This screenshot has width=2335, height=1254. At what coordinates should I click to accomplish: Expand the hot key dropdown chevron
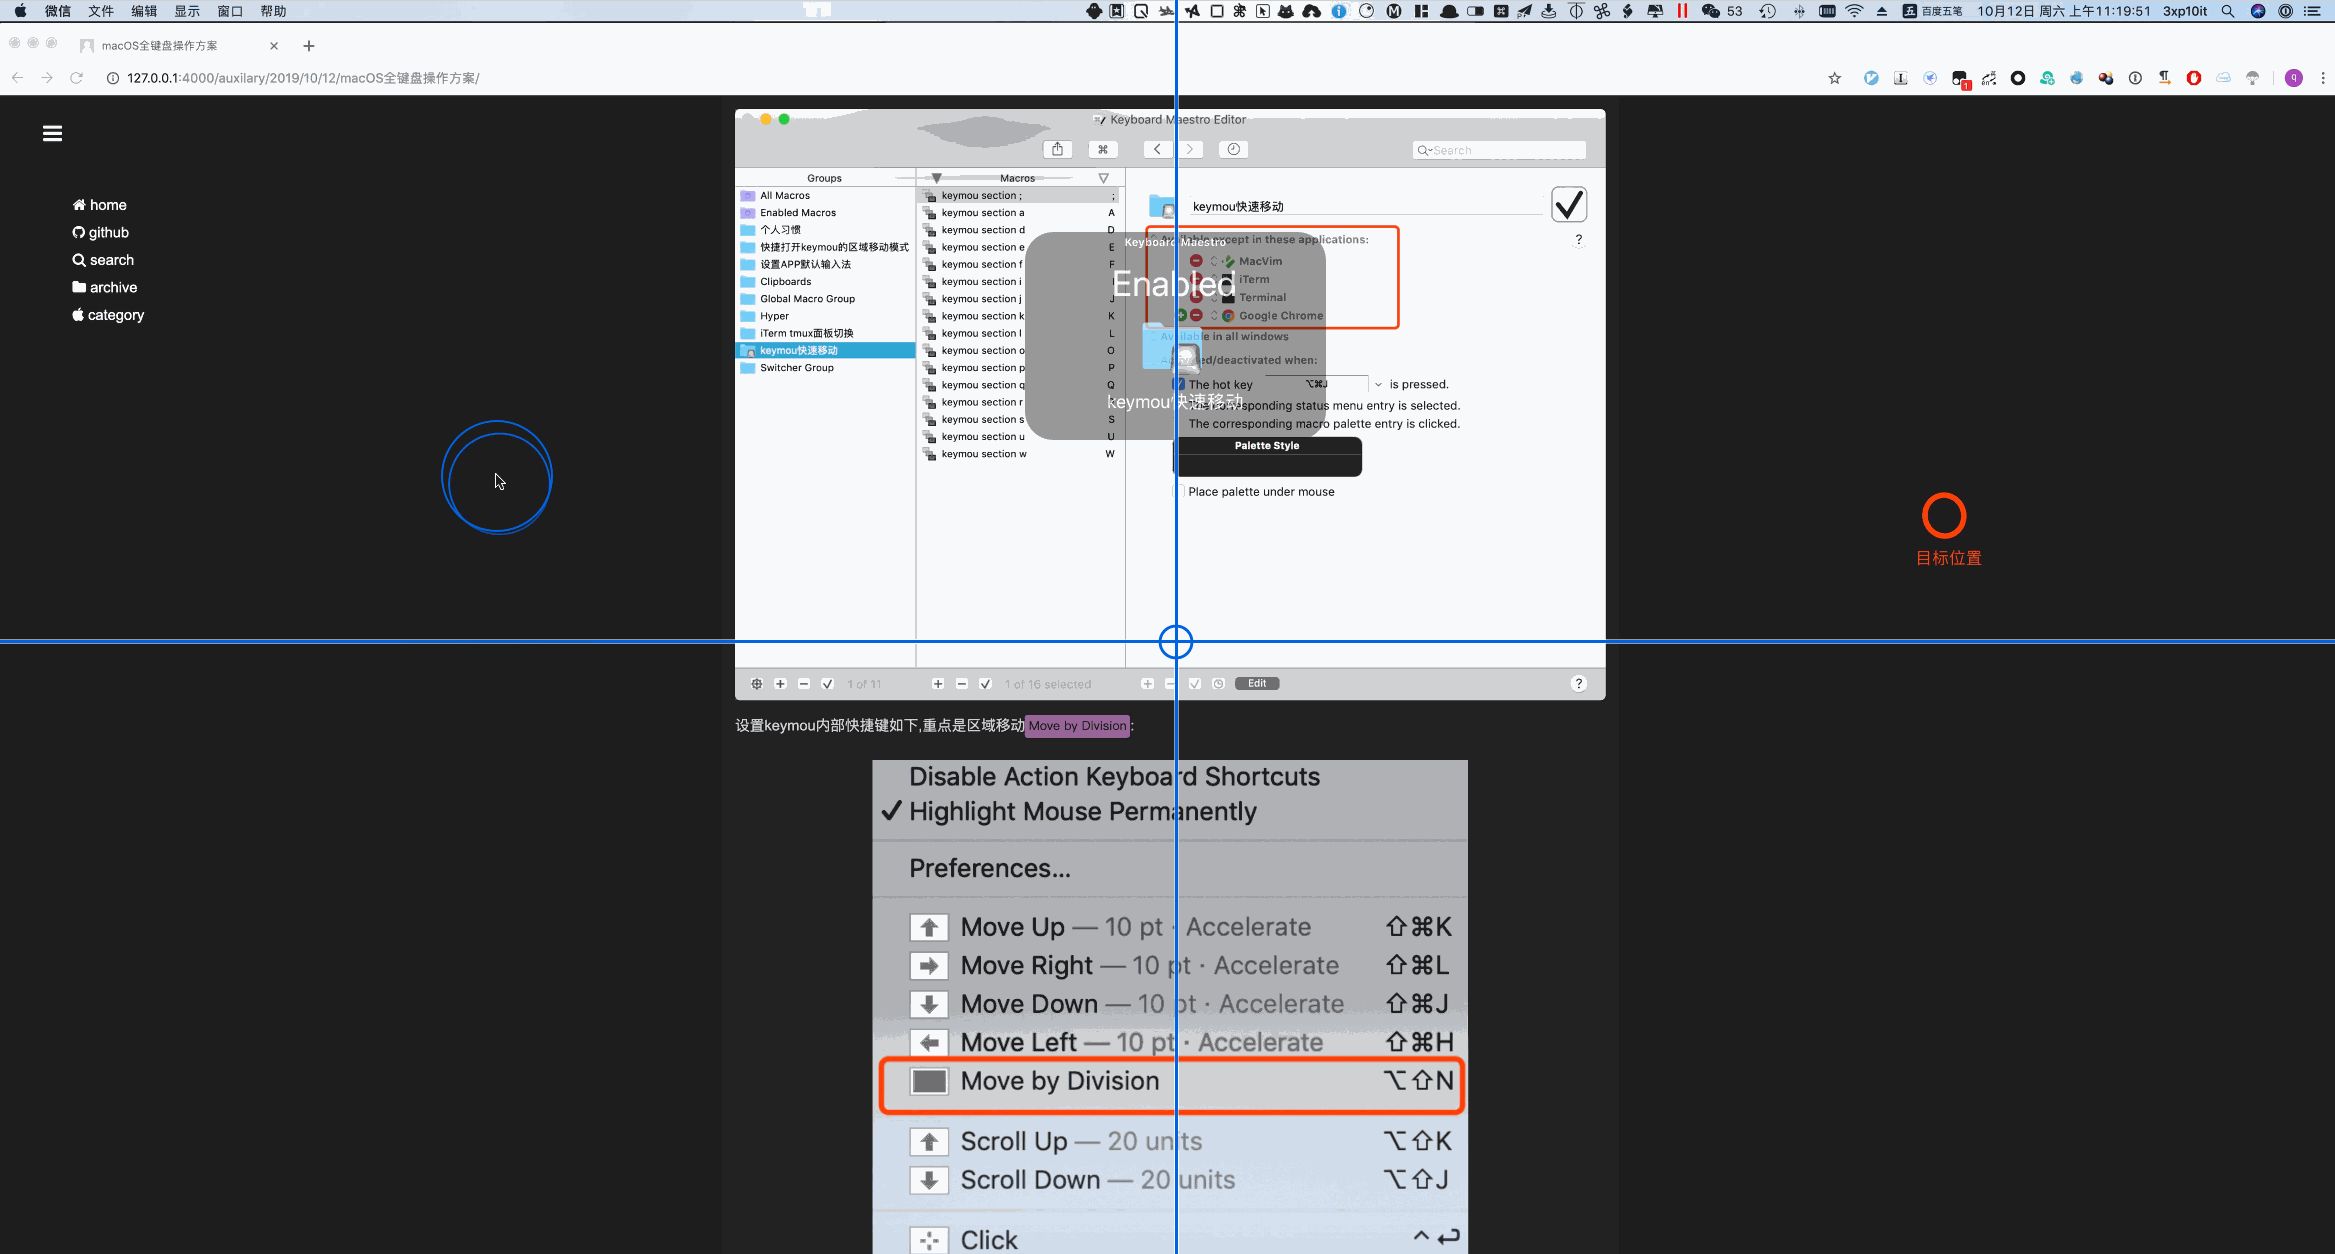point(1378,384)
